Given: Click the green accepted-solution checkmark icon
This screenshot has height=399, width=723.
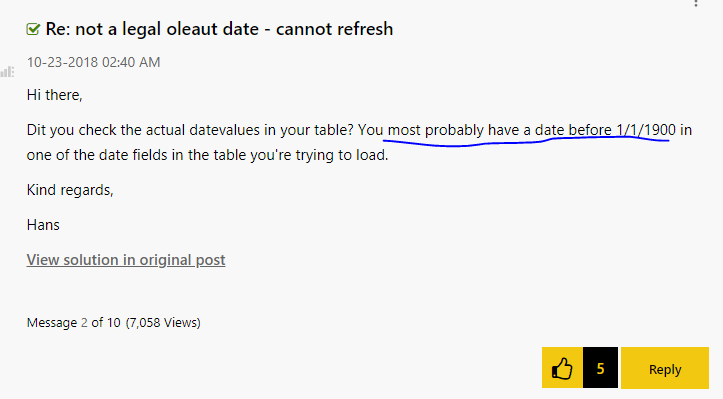Looking at the screenshot, I should [33, 29].
